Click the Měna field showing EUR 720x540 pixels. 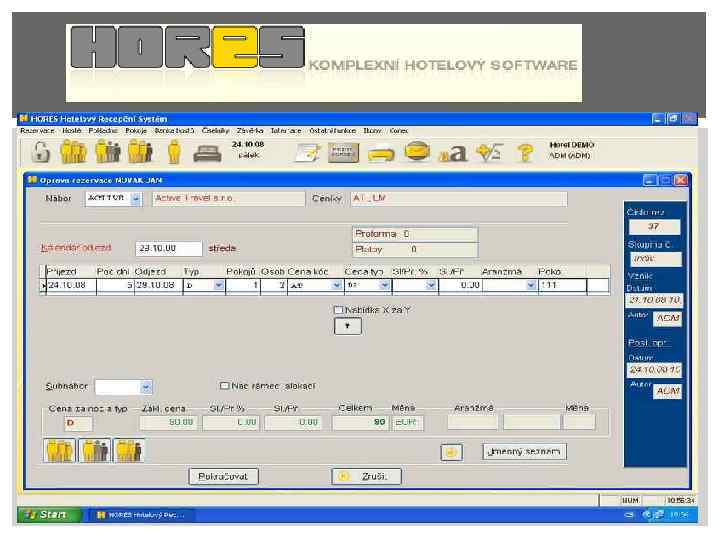point(407,422)
